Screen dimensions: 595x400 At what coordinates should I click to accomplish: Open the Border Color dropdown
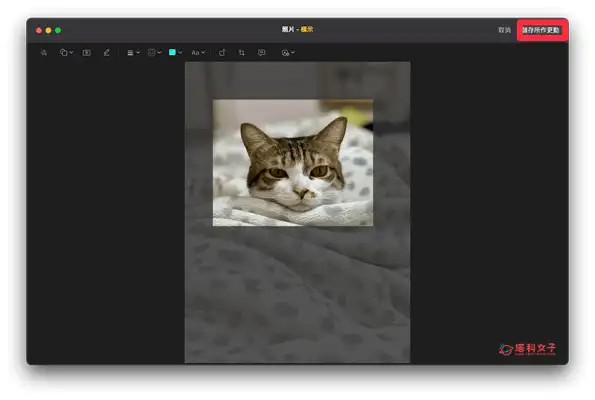coord(154,53)
